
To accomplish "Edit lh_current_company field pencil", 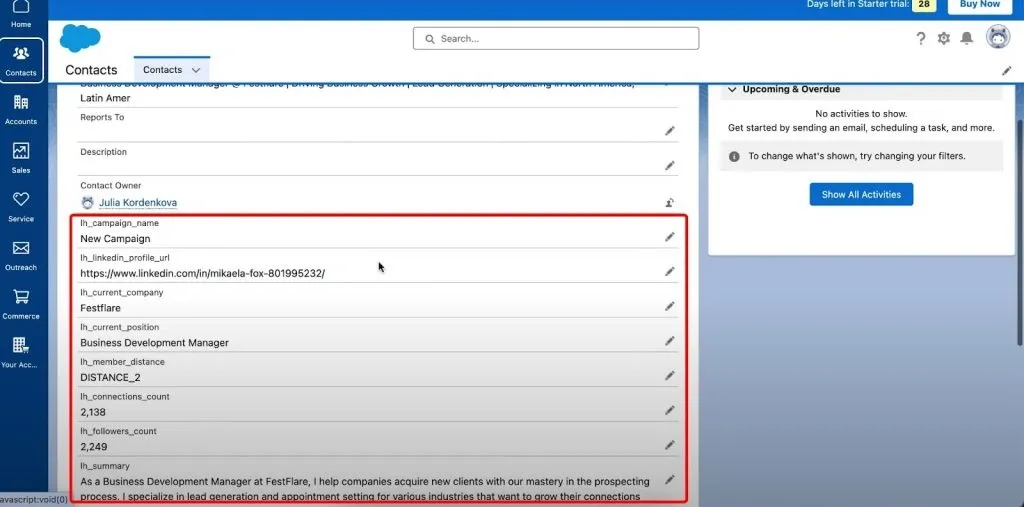I will tap(669, 306).
